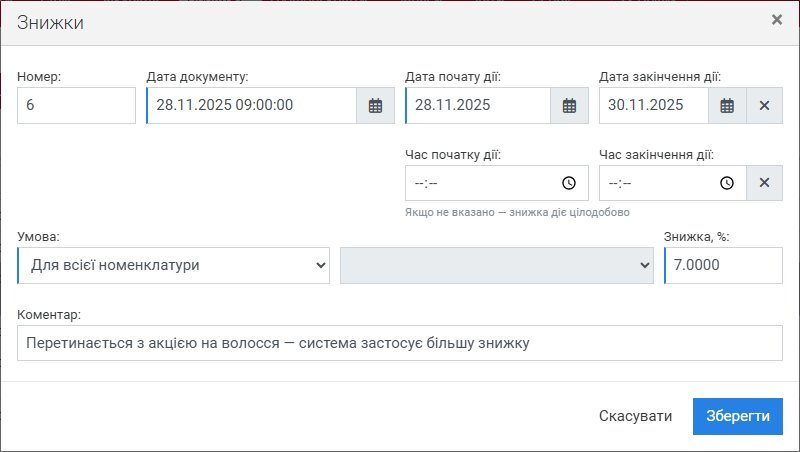Click the Зберегти button
The image size is (800, 452).
[x=738, y=416]
